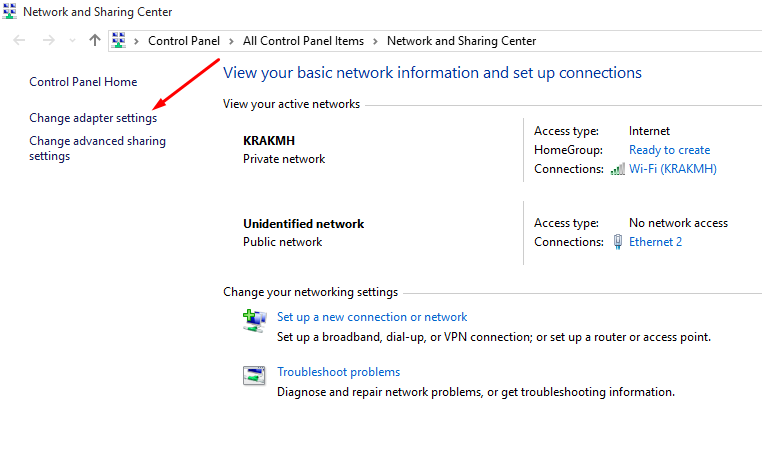Image resolution: width=762 pixels, height=472 pixels.
Task: Select the Private network label
Action: coord(284,159)
